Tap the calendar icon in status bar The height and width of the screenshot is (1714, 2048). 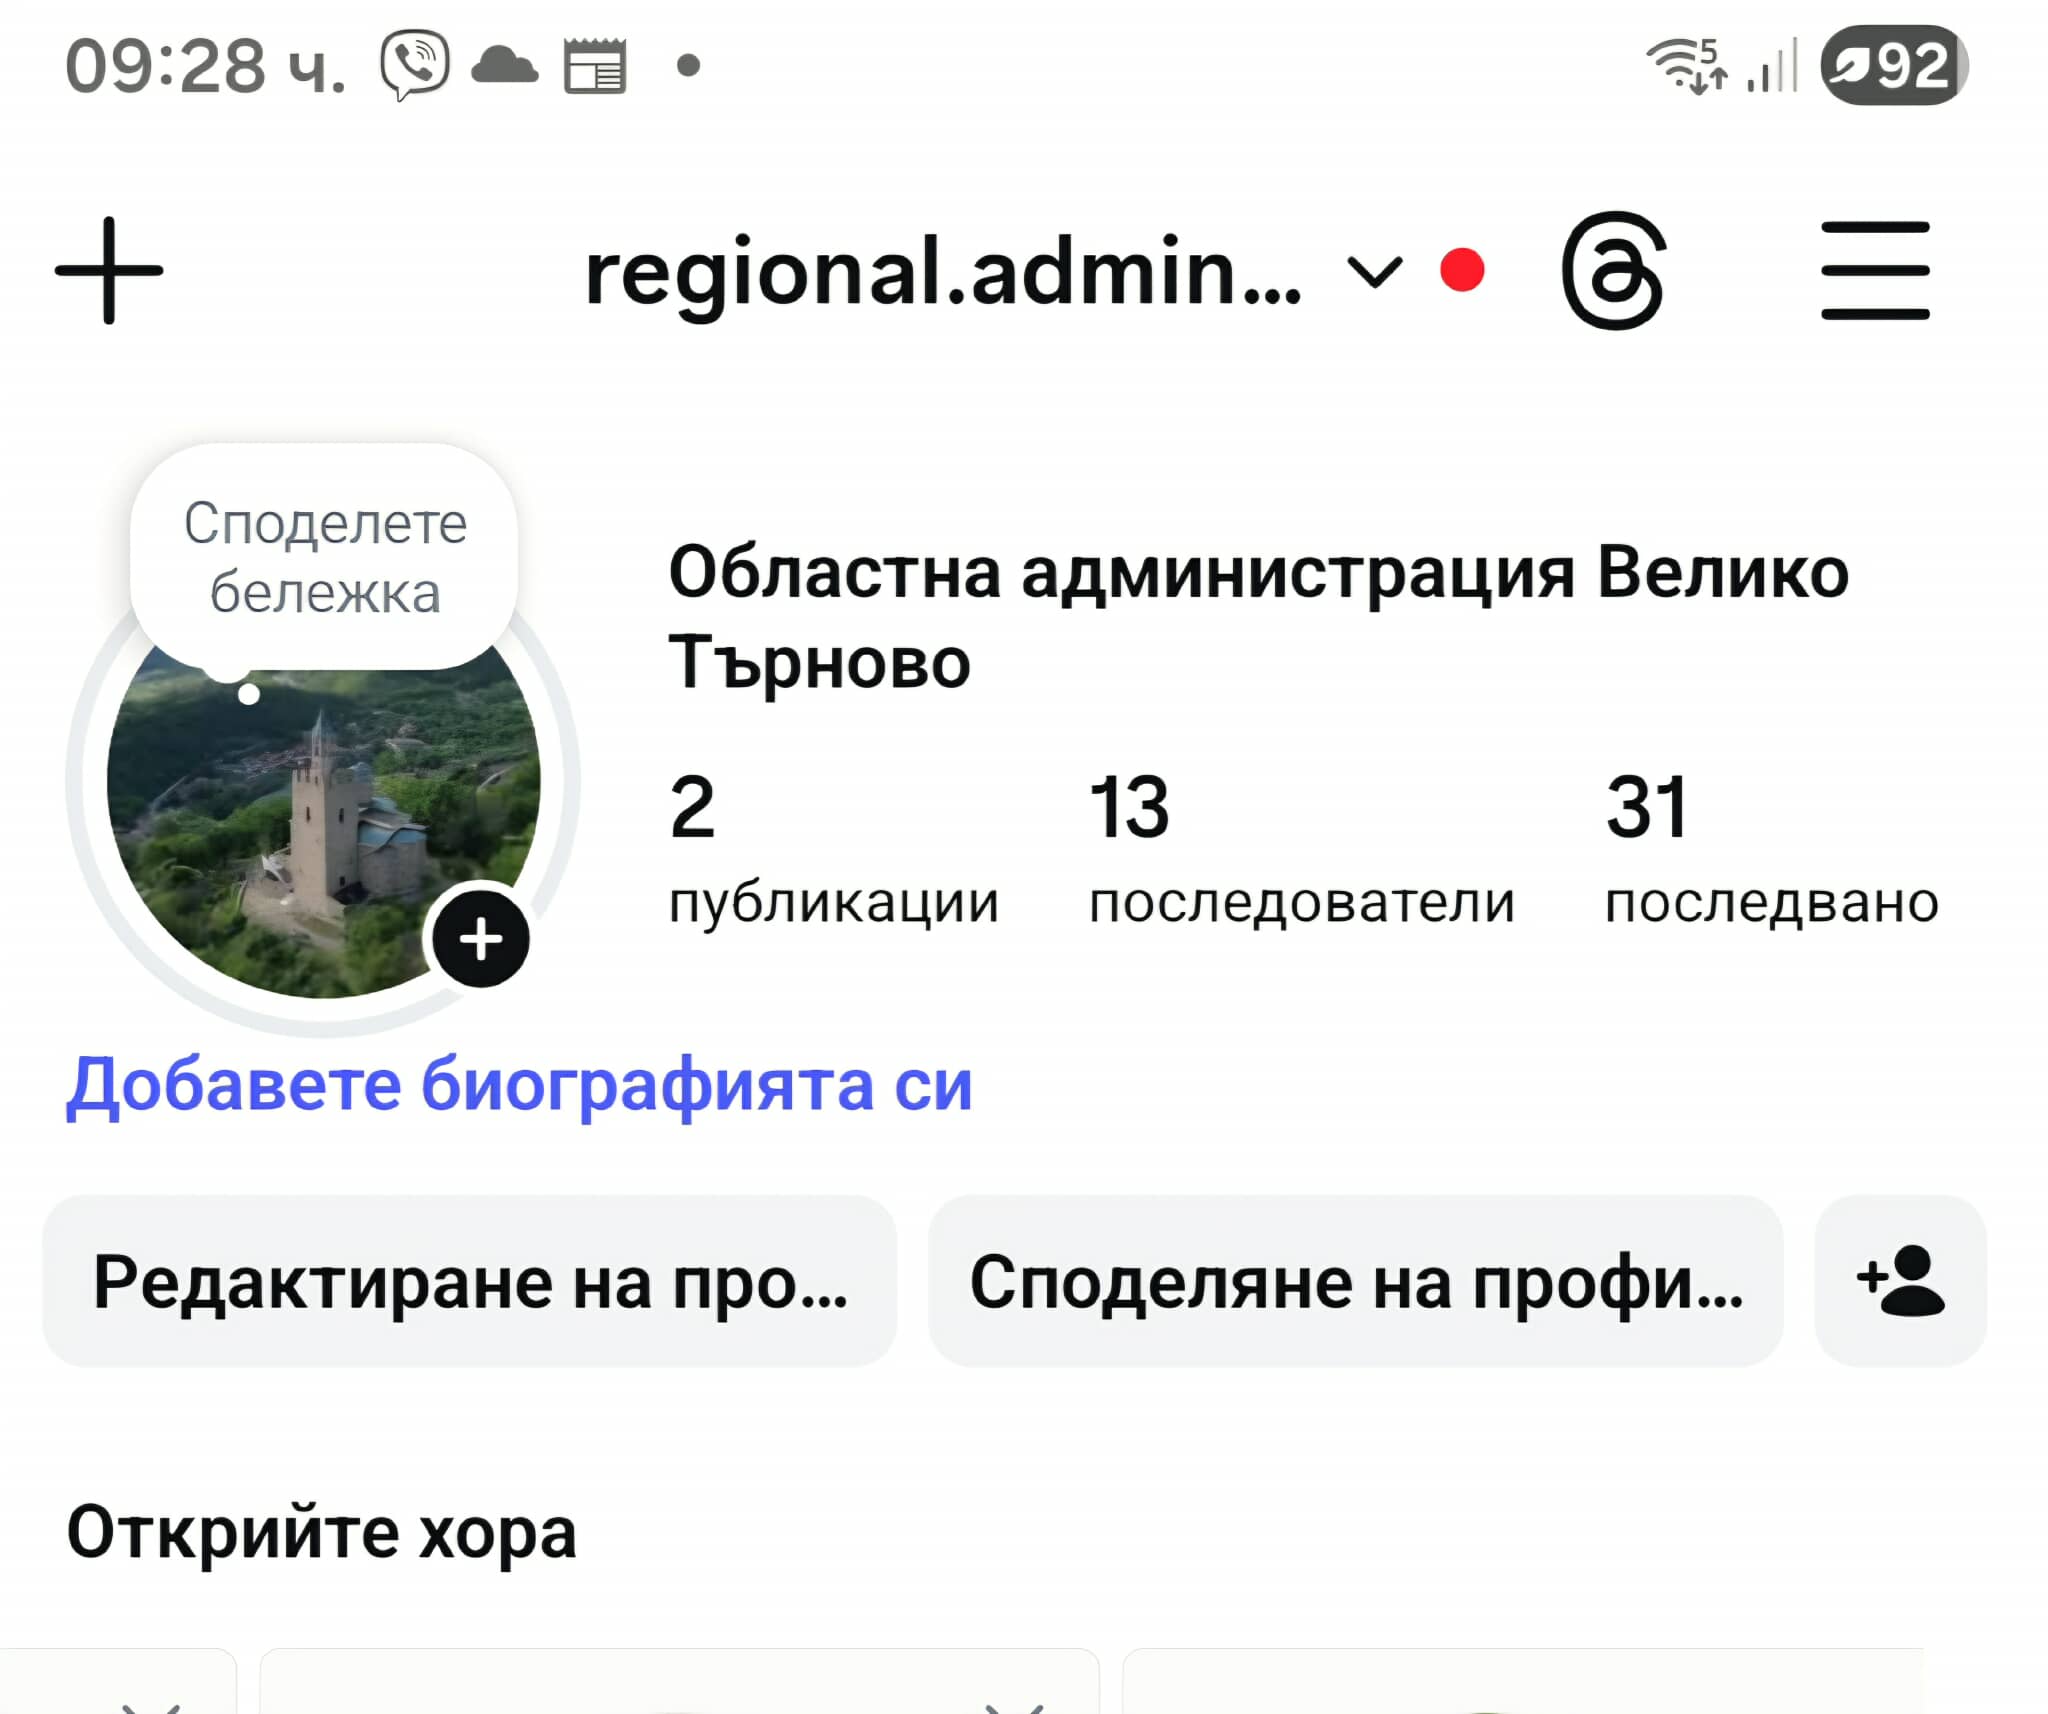[595, 65]
